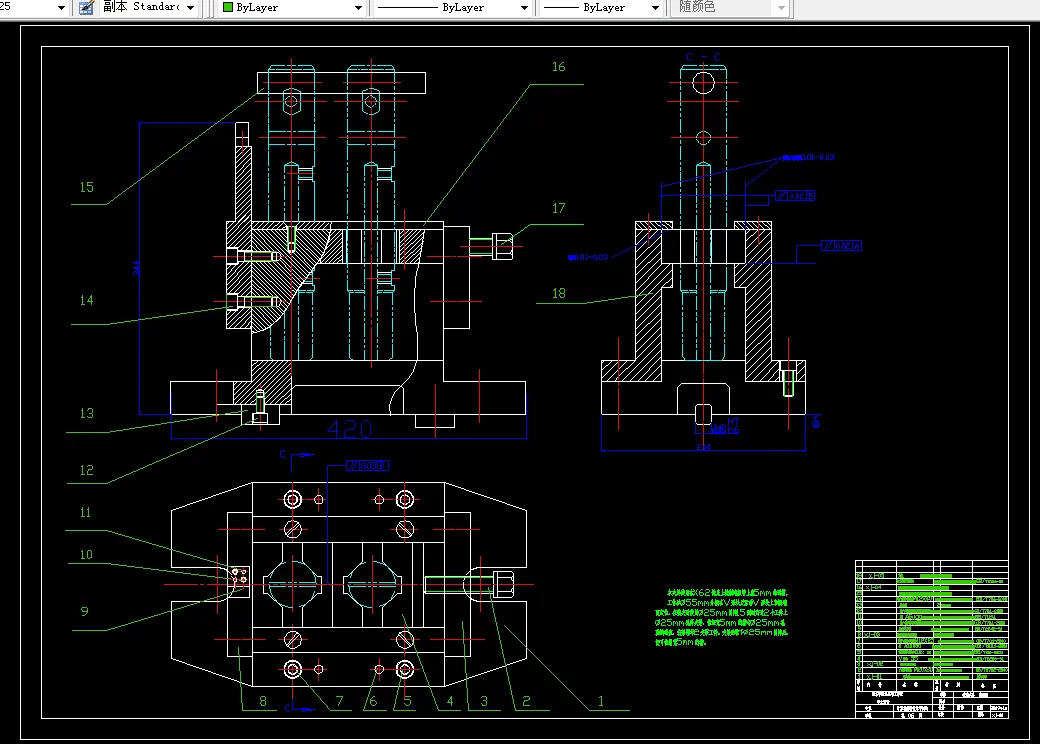Select part balloon number 14
This screenshot has width=1040, height=744.
pos(87,300)
